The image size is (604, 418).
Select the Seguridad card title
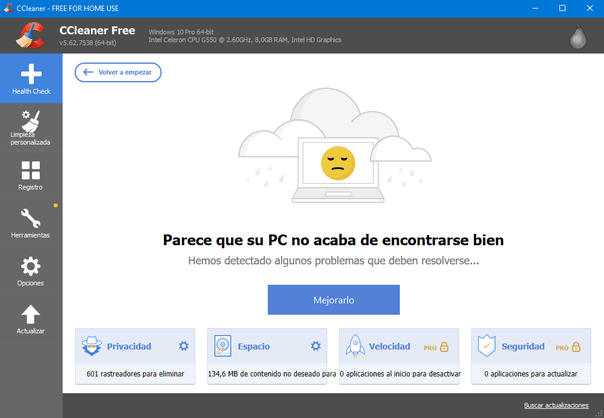point(523,346)
